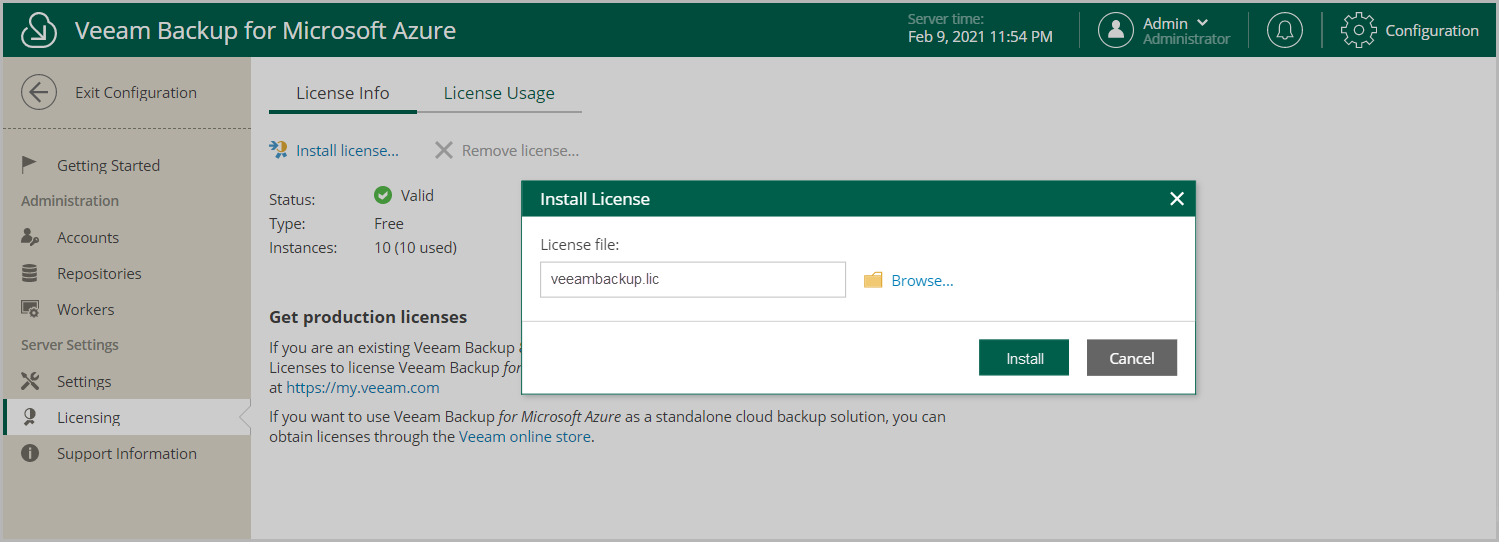Image resolution: width=1499 pixels, height=542 pixels.
Task: Click the Configuration label in header
Action: coord(1432,31)
